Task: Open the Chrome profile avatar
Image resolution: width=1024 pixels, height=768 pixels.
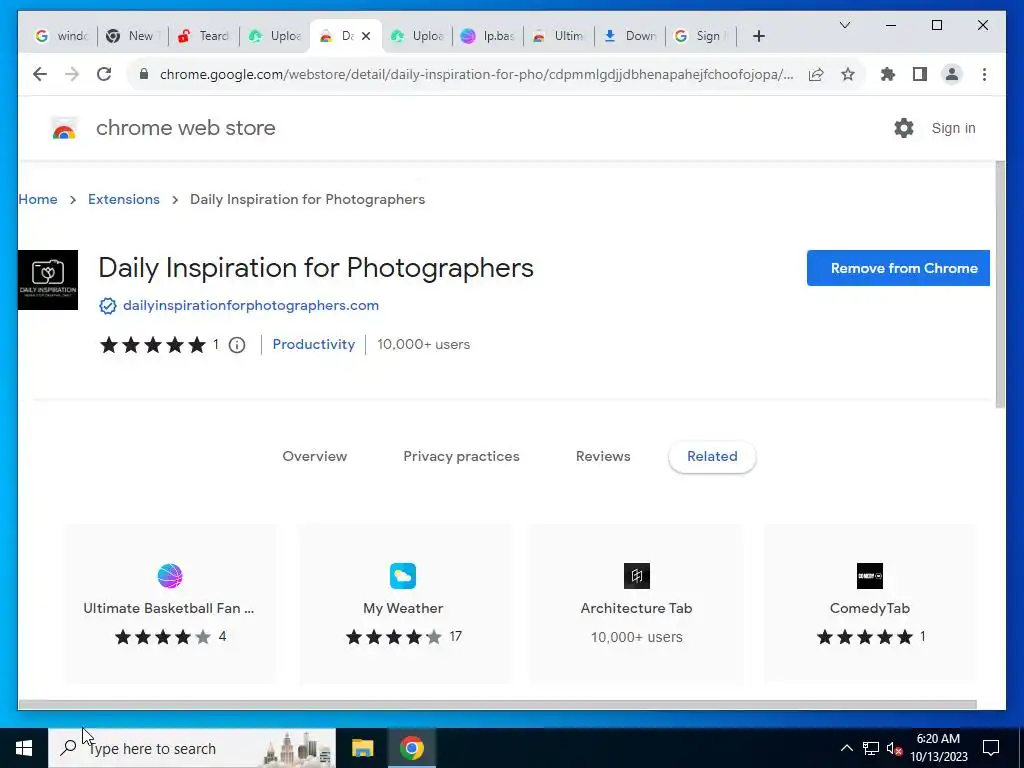Action: point(952,74)
